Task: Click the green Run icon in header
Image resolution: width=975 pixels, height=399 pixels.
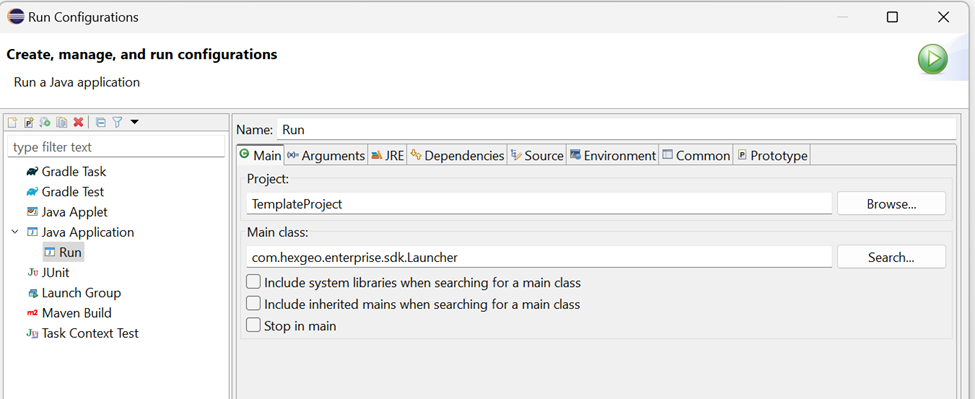Action: [x=933, y=60]
